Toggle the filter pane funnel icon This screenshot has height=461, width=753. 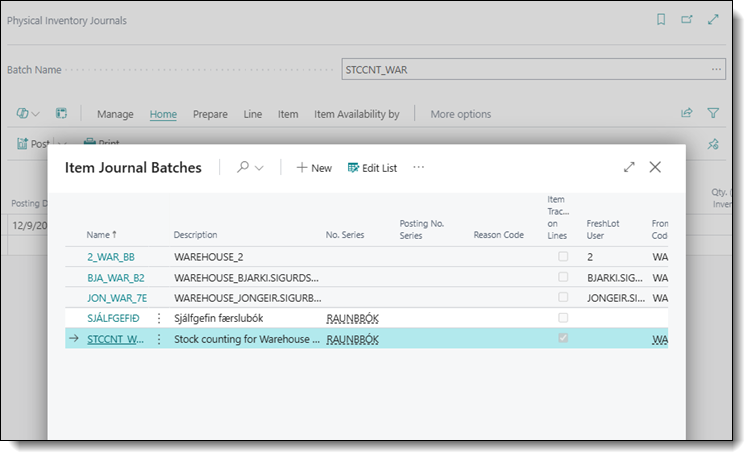point(713,113)
